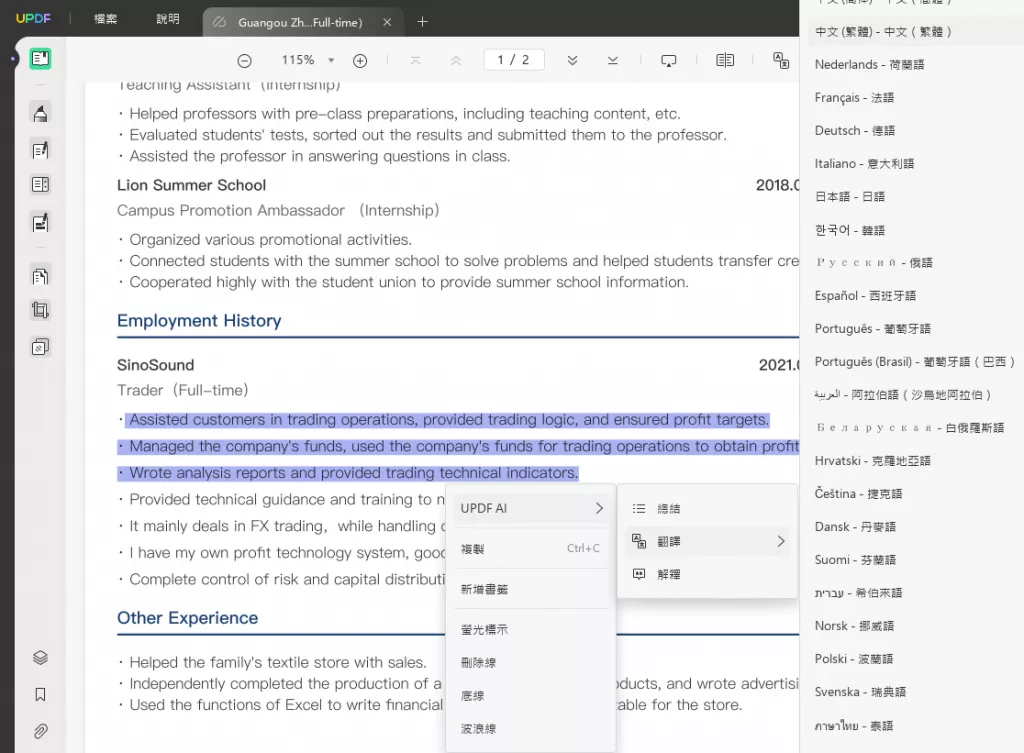
Task: Open the Attachments paperclip icon
Action: click(x=40, y=731)
